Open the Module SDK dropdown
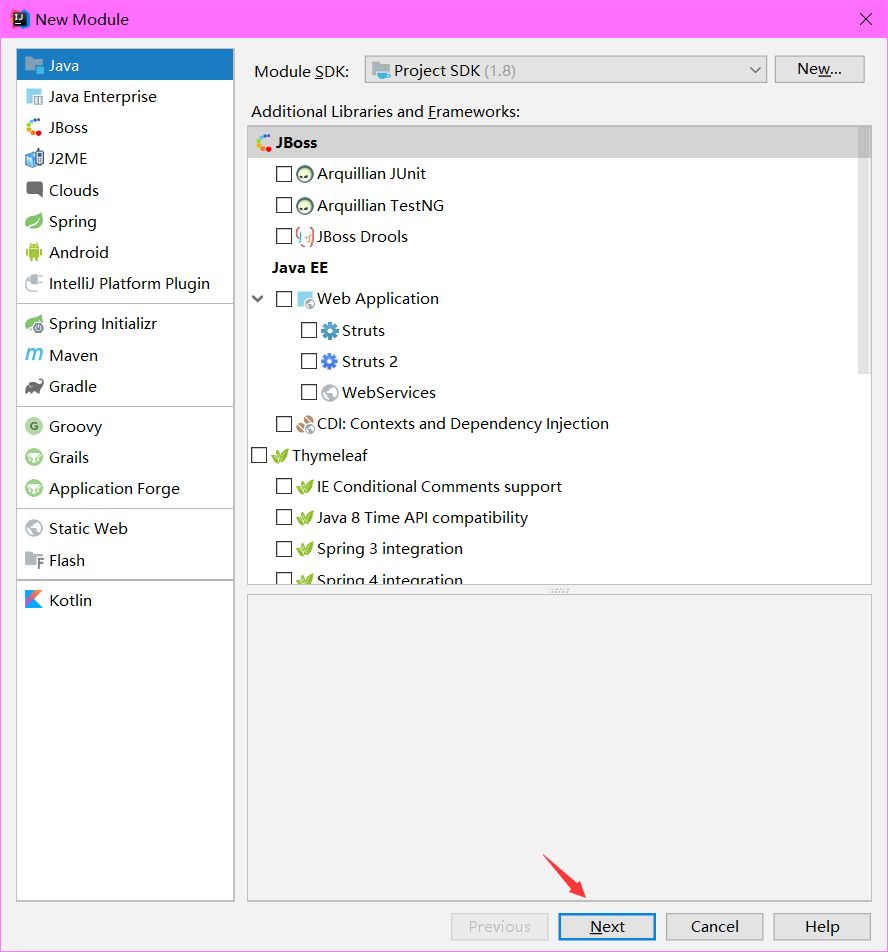The height and width of the screenshot is (952, 888). (x=565, y=70)
